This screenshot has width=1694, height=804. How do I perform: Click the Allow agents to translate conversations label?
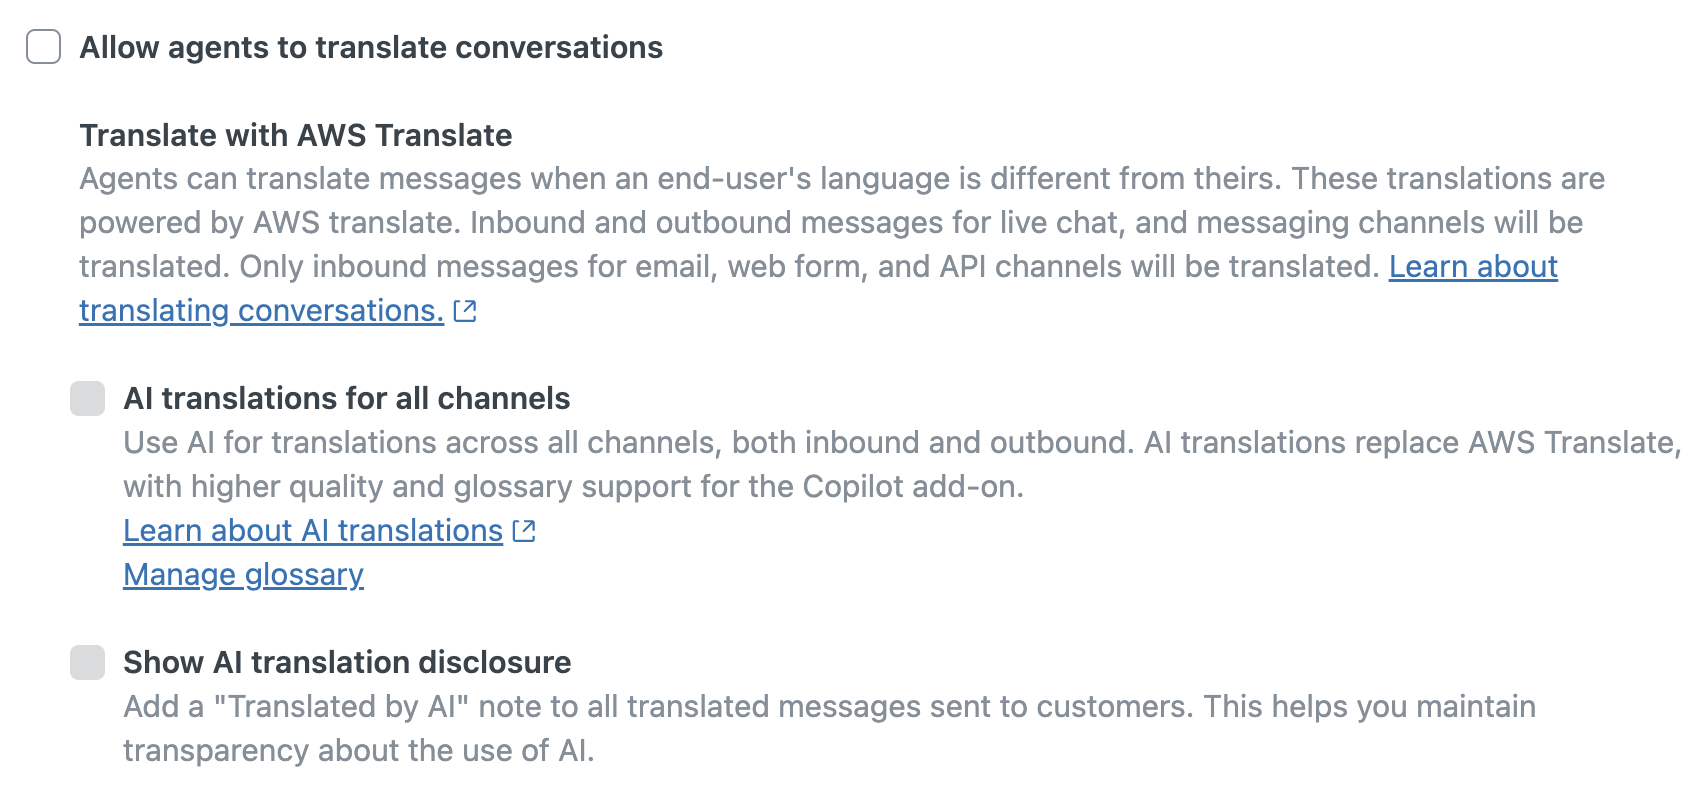click(x=371, y=47)
